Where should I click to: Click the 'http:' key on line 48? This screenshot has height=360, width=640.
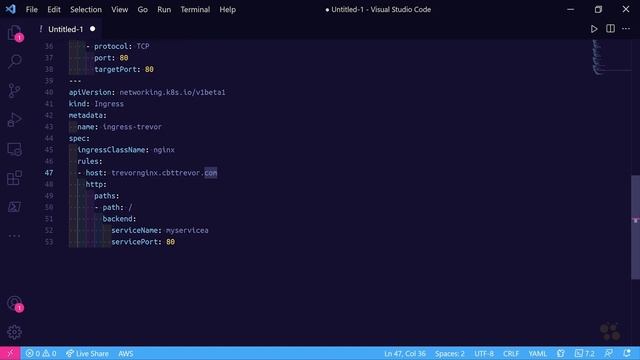coord(96,184)
